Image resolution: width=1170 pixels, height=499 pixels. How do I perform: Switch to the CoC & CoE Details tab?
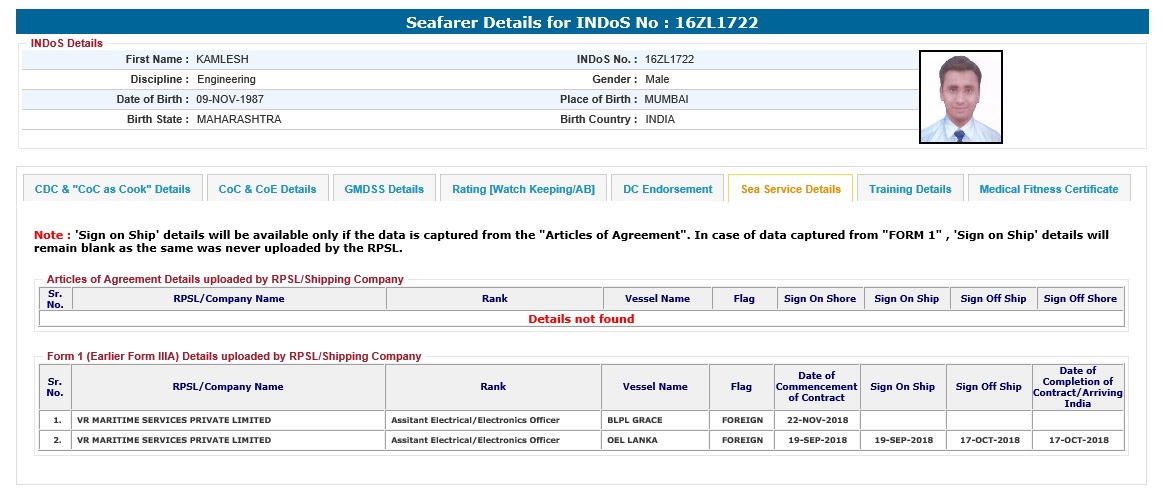point(267,189)
